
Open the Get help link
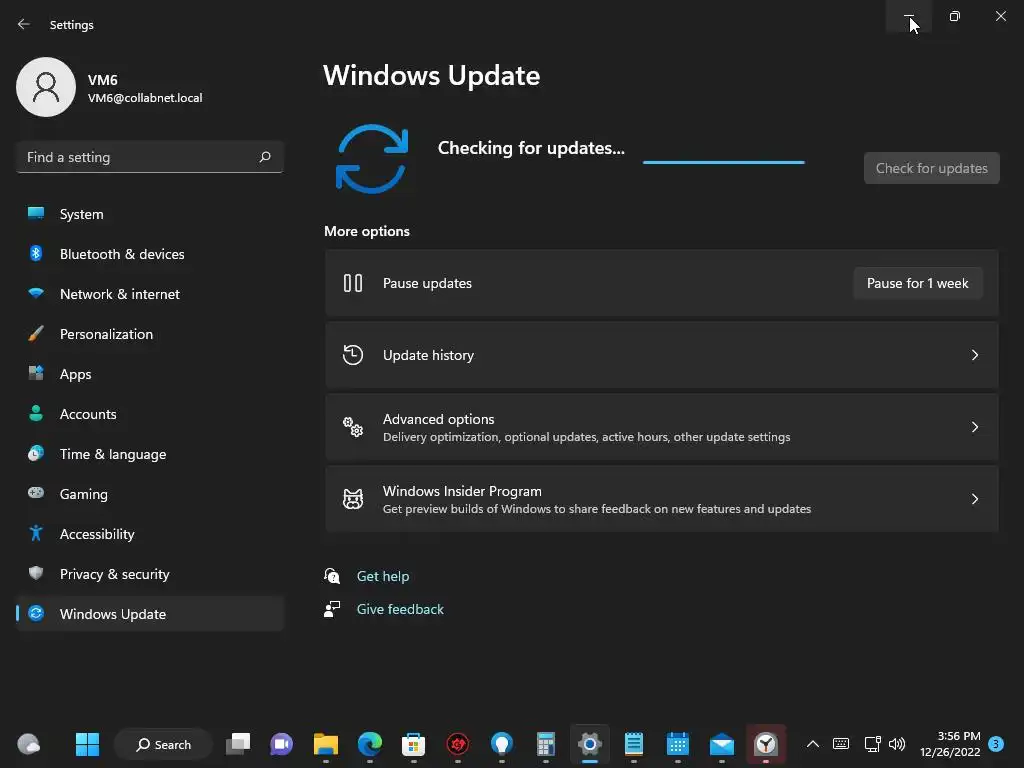(383, 576)
